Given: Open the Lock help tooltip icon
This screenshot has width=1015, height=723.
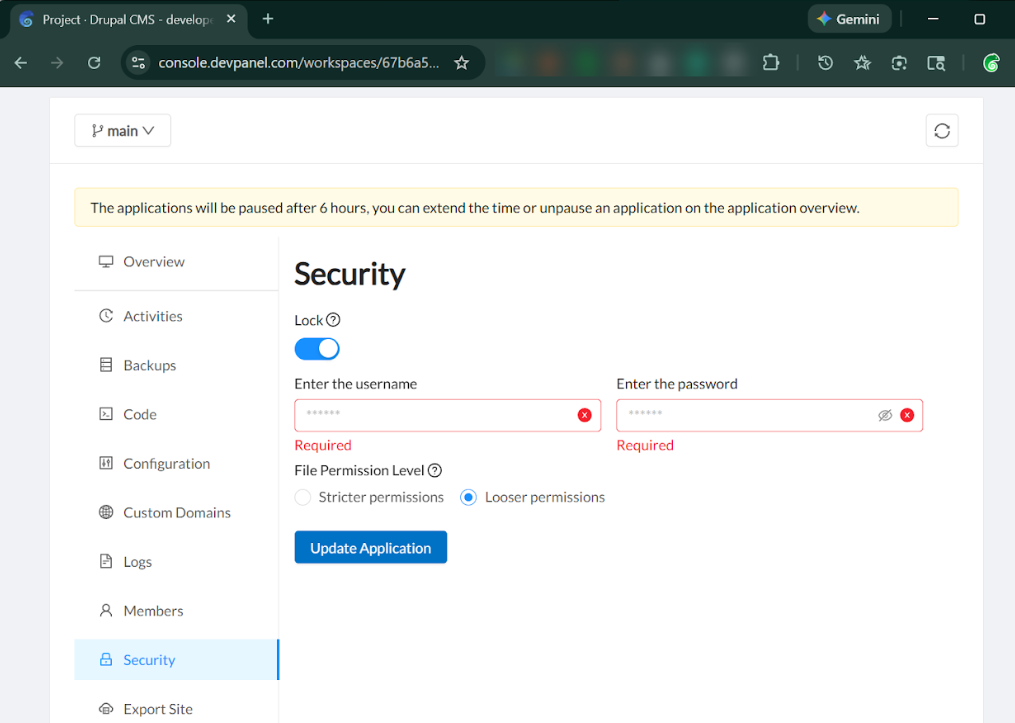Looking at the screenshot, I should [x=333, y=320].
